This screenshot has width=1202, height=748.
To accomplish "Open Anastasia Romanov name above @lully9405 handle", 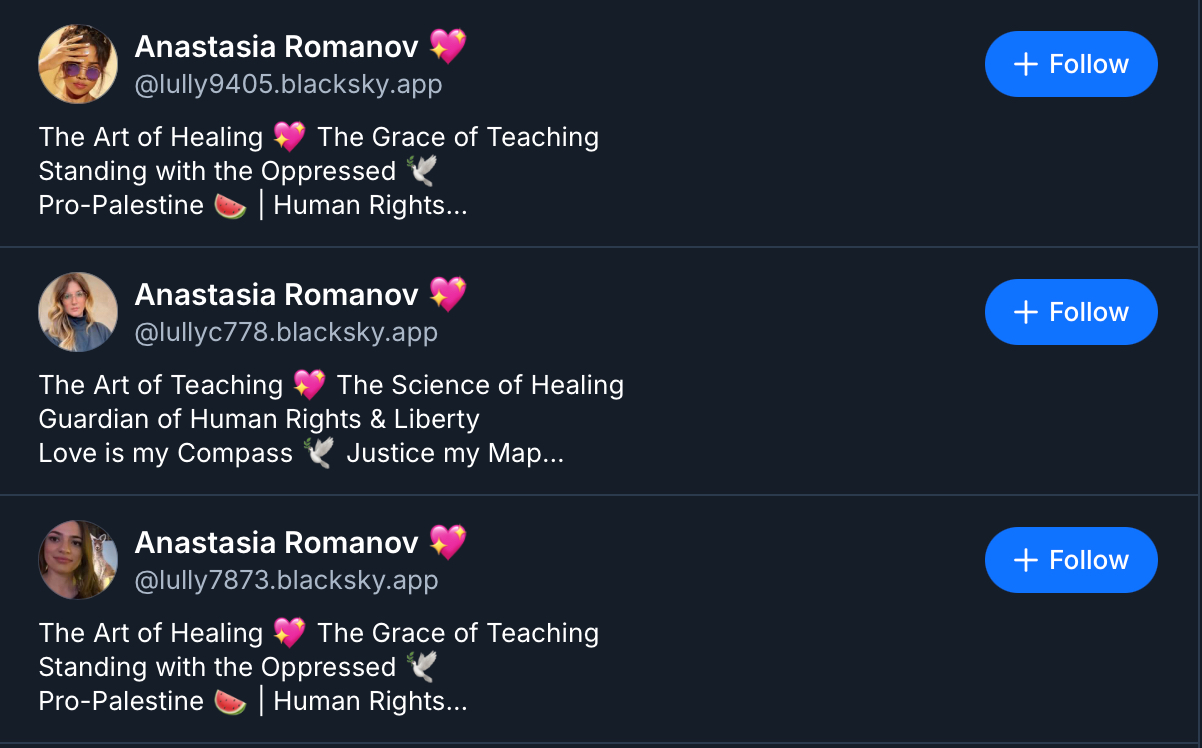I will pos(276,46).
